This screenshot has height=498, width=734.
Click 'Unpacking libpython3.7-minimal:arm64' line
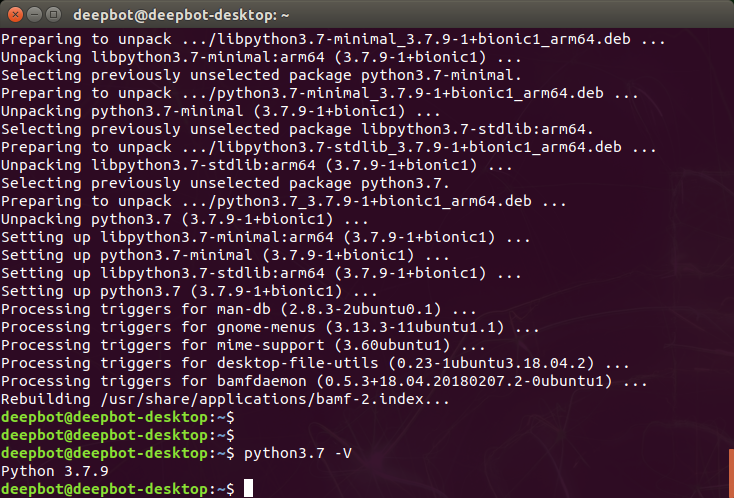coord(261,58)
